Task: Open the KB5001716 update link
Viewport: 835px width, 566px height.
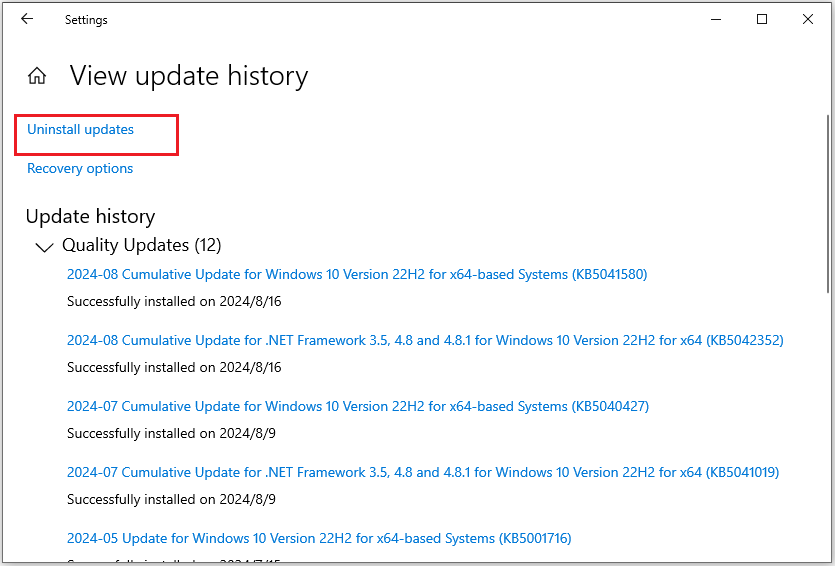Action: pyautogui.click(x=319, y=538)
